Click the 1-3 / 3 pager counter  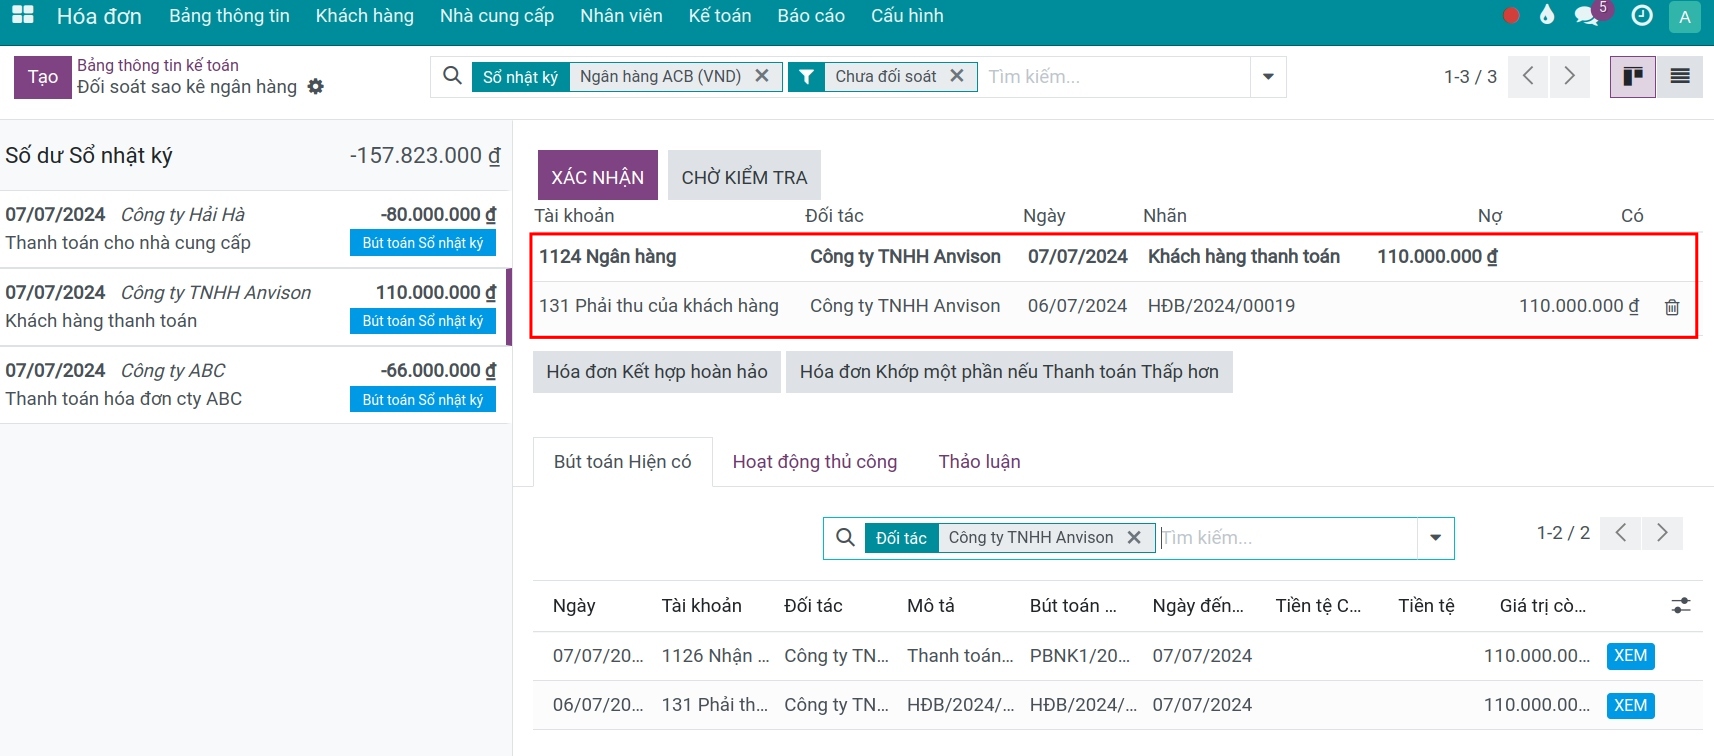(1470, 77)
